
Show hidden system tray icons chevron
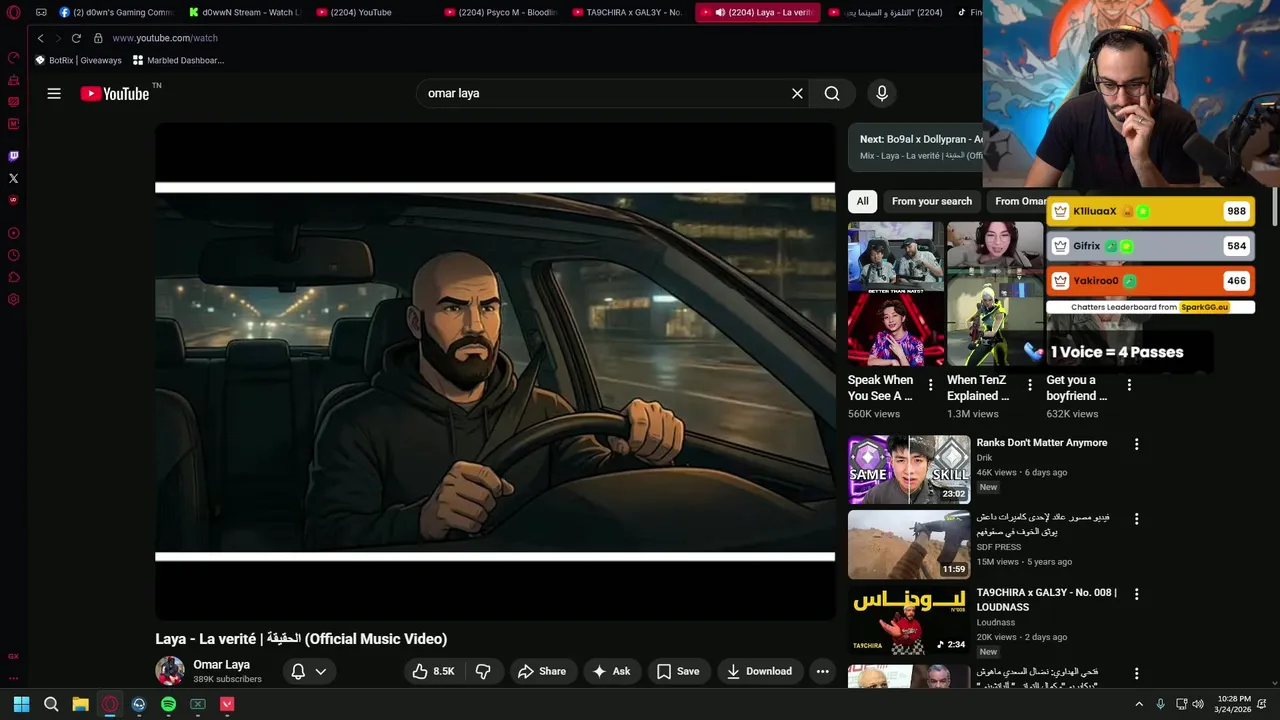(x=1138, y=704)
